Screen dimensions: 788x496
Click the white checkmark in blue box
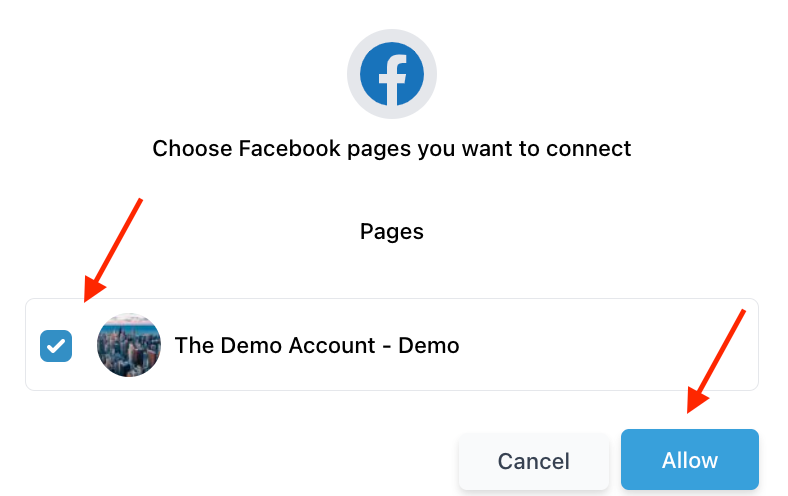click(56, 346)
